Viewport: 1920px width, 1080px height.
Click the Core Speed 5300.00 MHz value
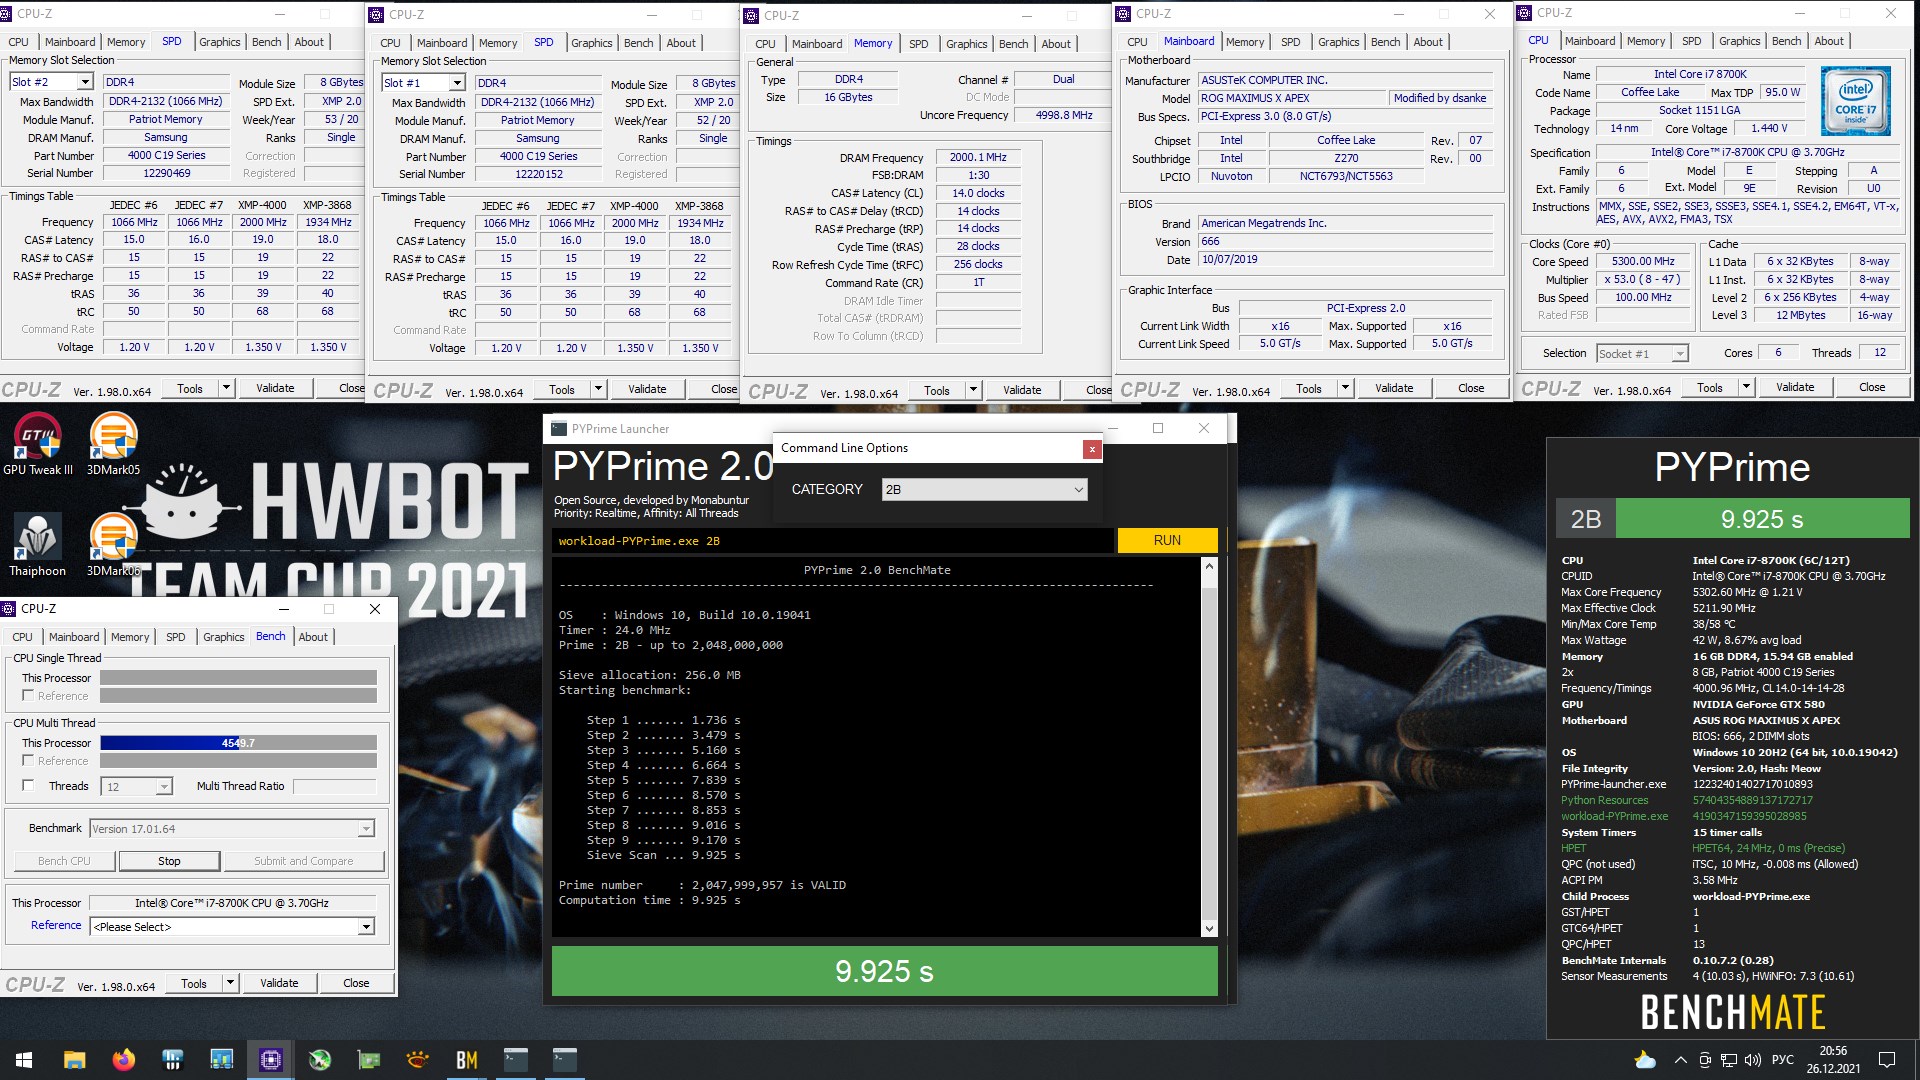click(1643, 262)
